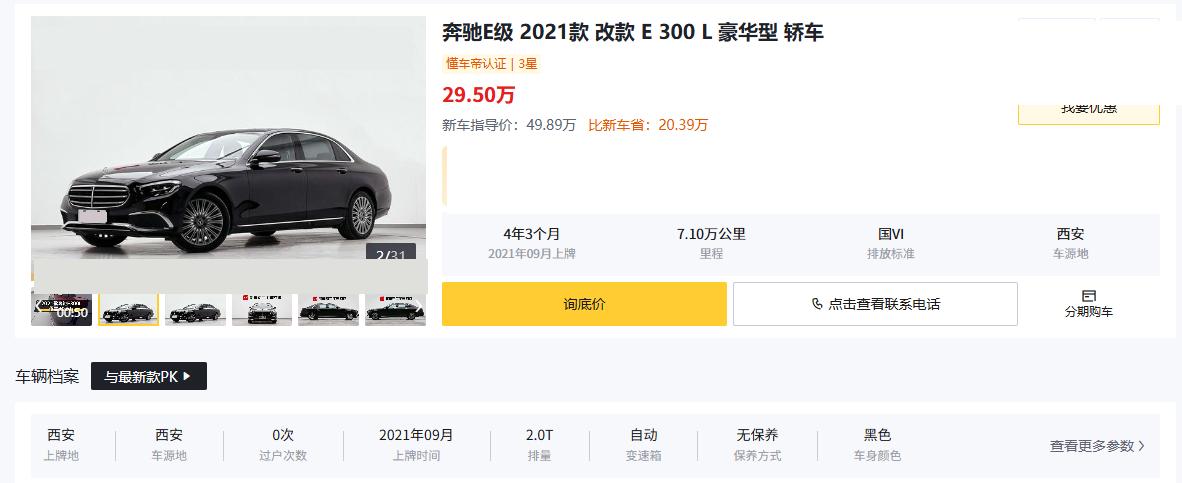Select the fifth side-view thumbnail
This screenshot has width=1182, height=483.
329,310
